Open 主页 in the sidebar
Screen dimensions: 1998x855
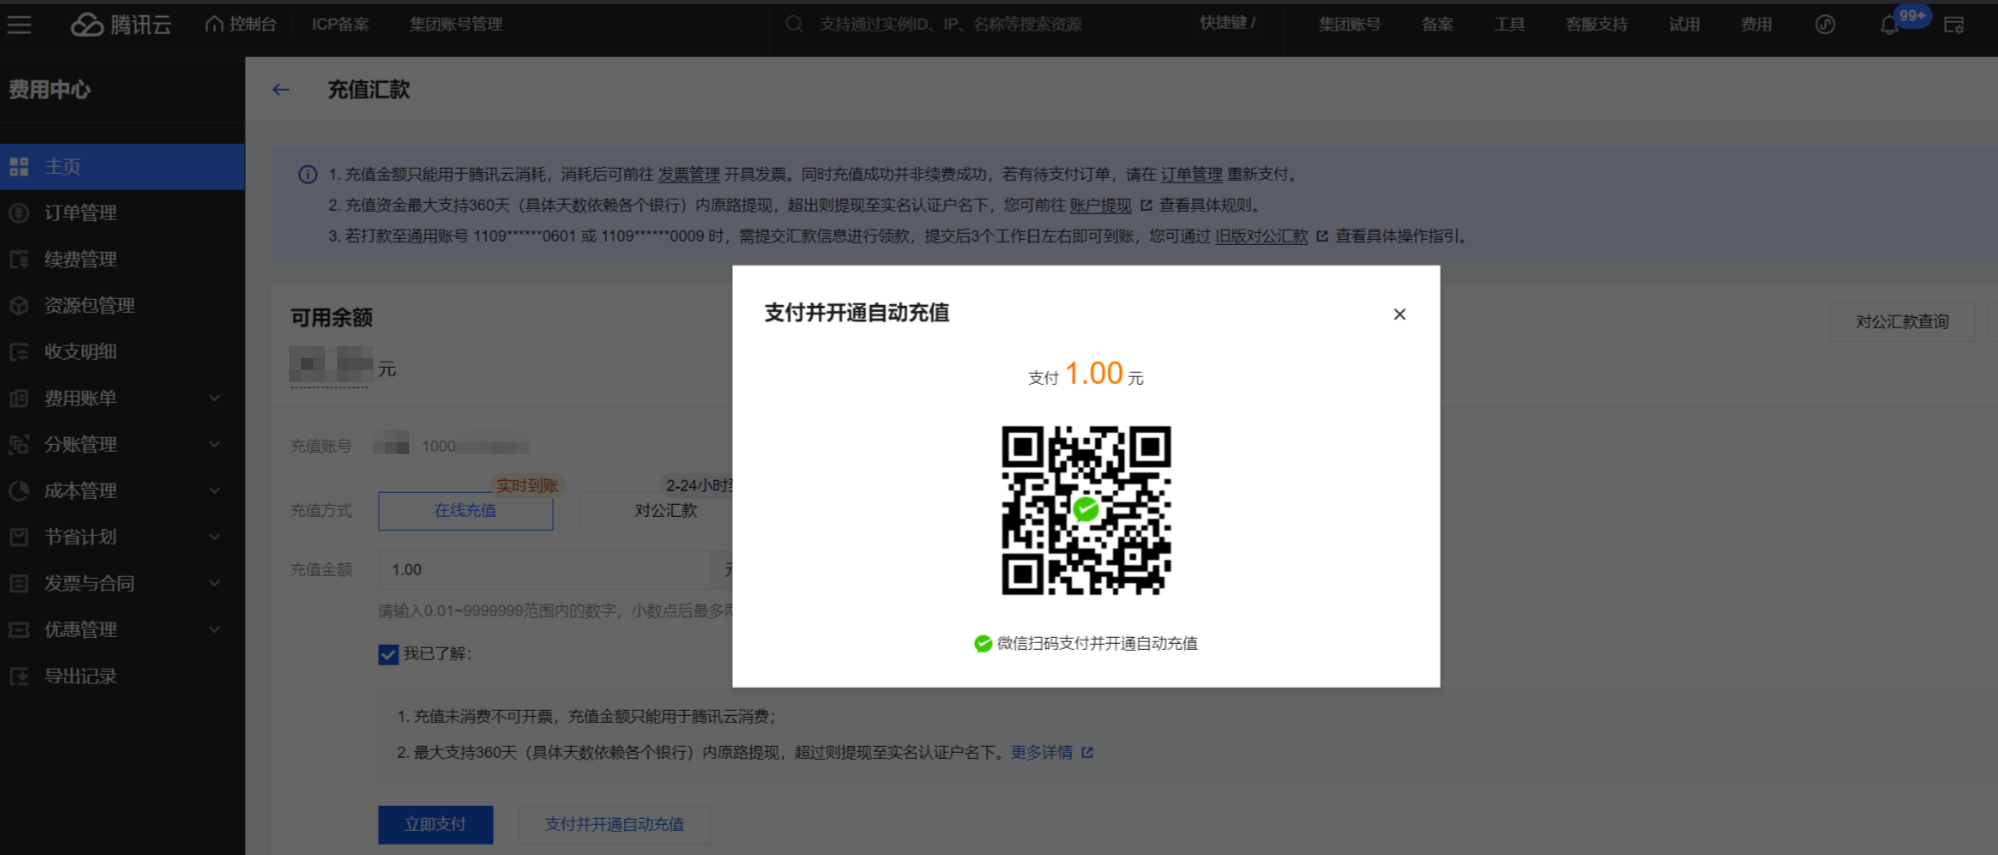click(62, 167)
